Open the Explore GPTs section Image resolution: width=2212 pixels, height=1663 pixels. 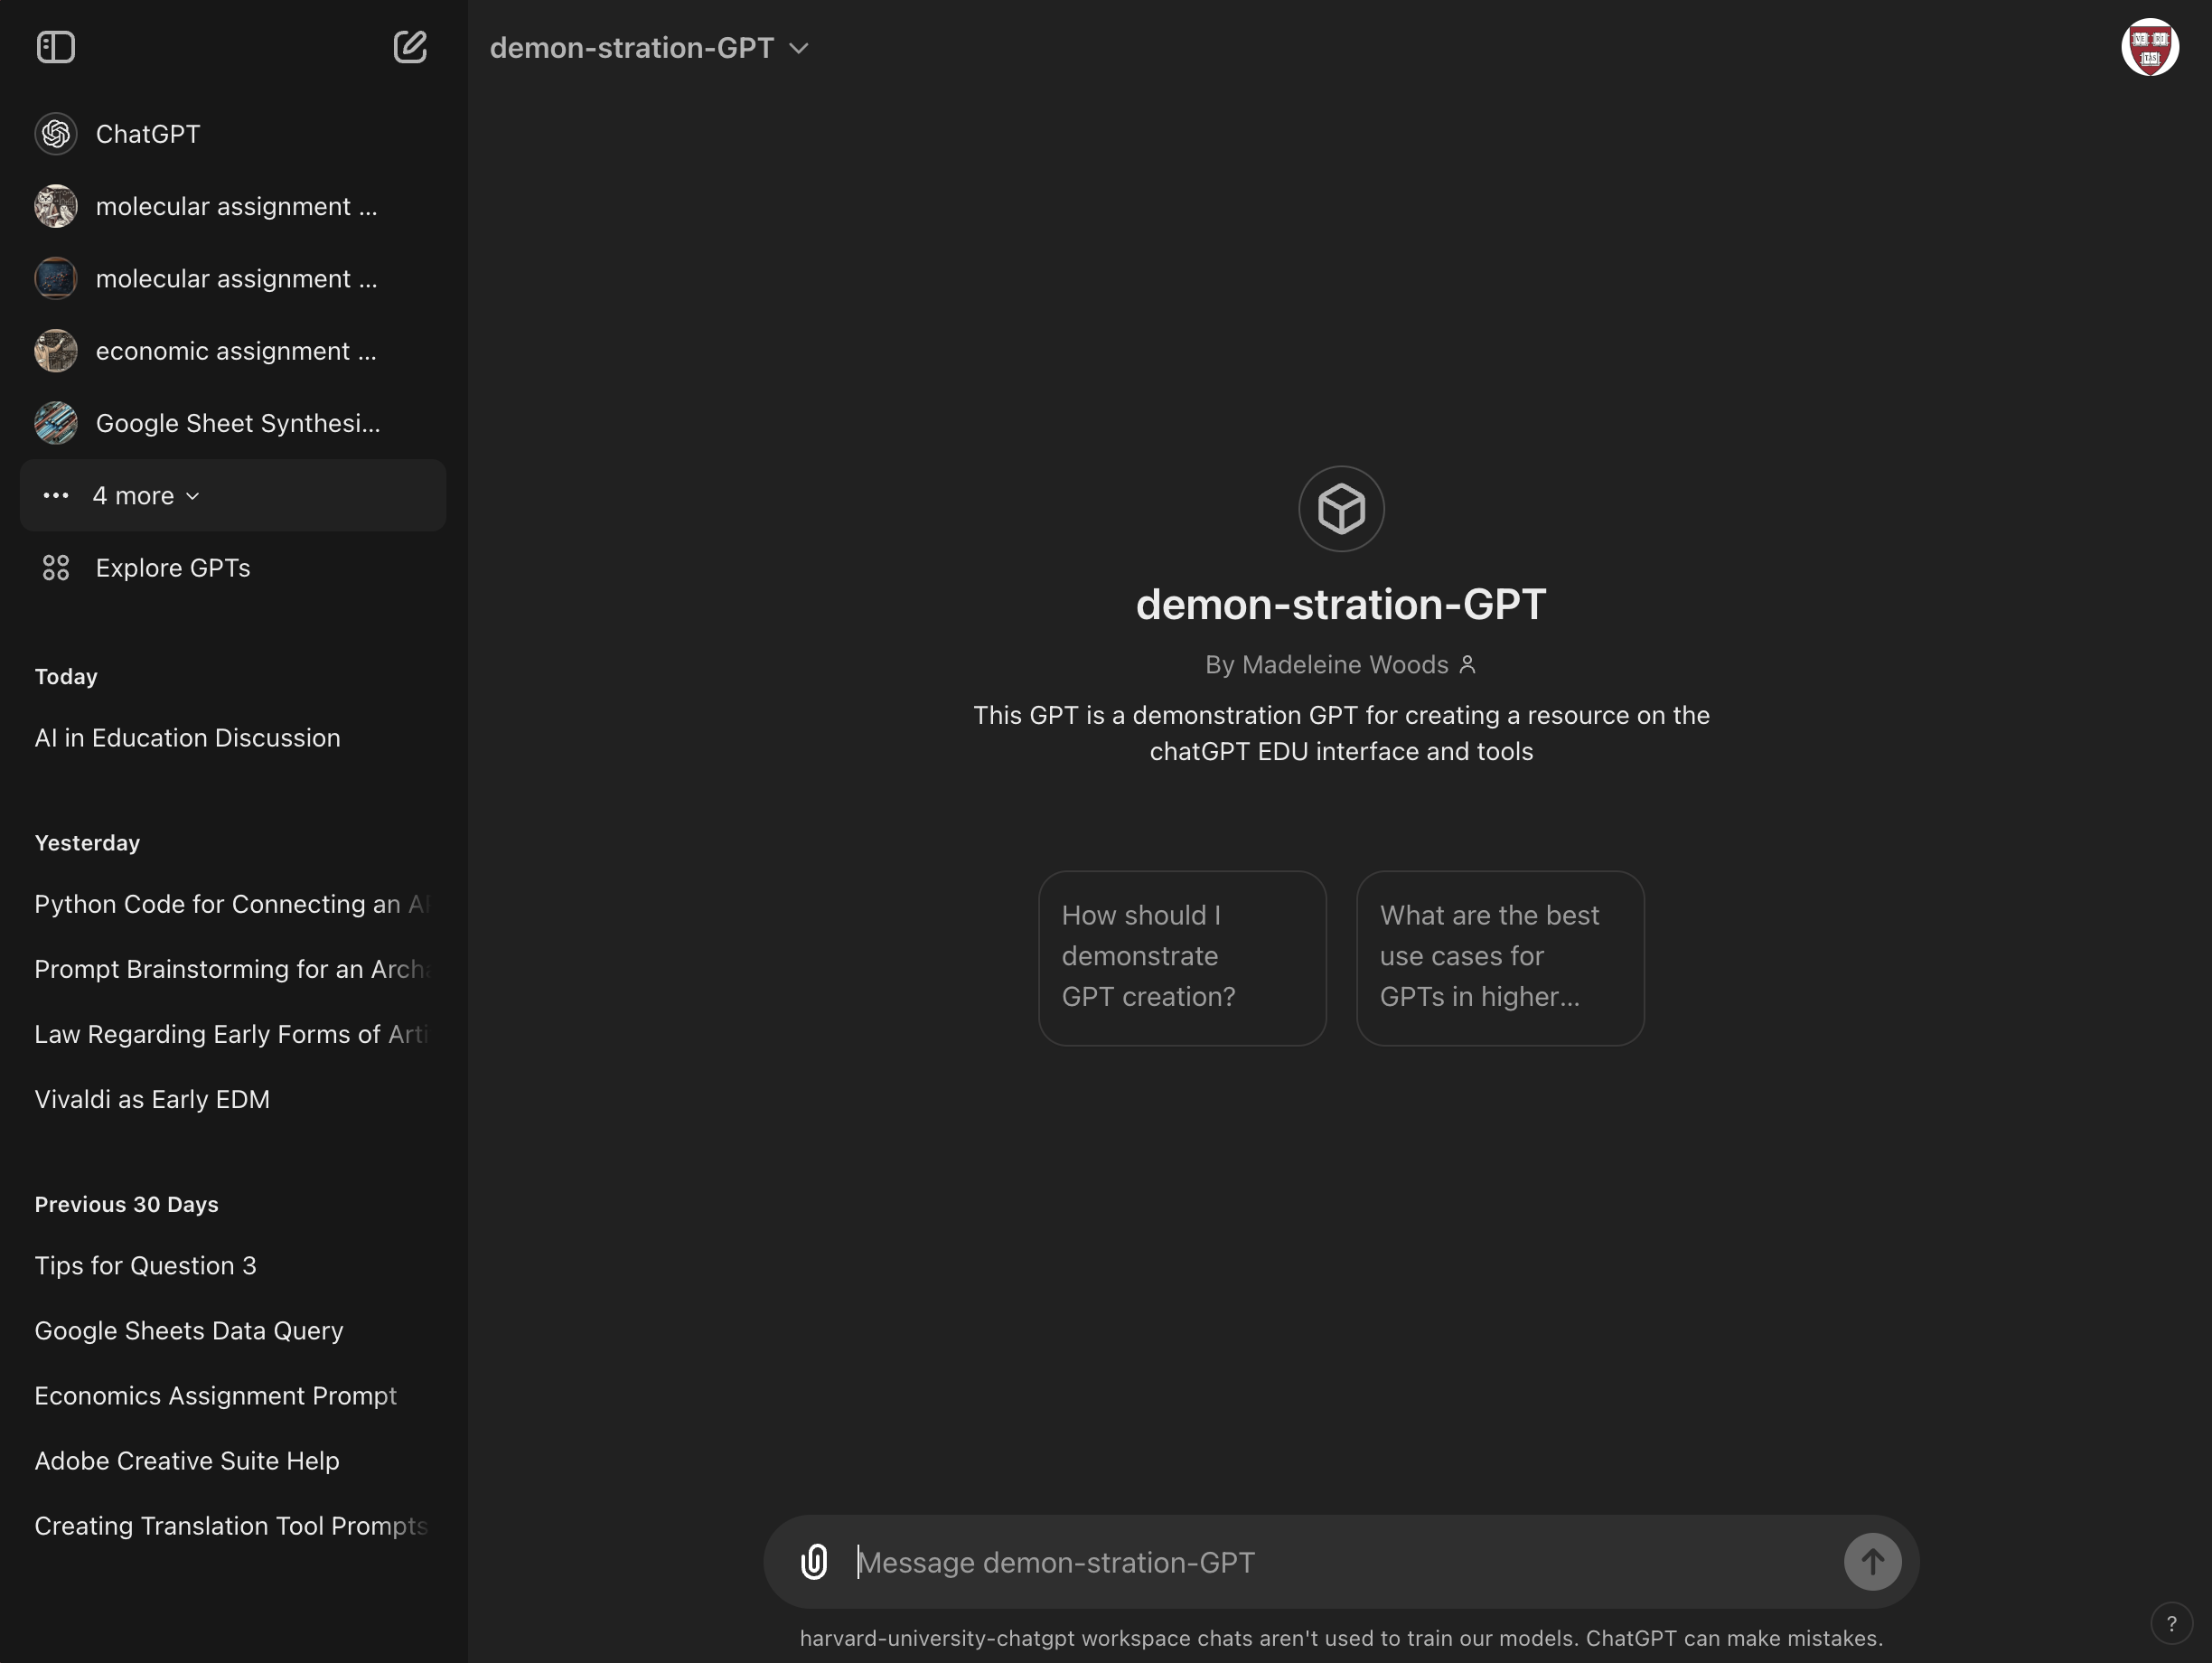(x=173, y=567)
